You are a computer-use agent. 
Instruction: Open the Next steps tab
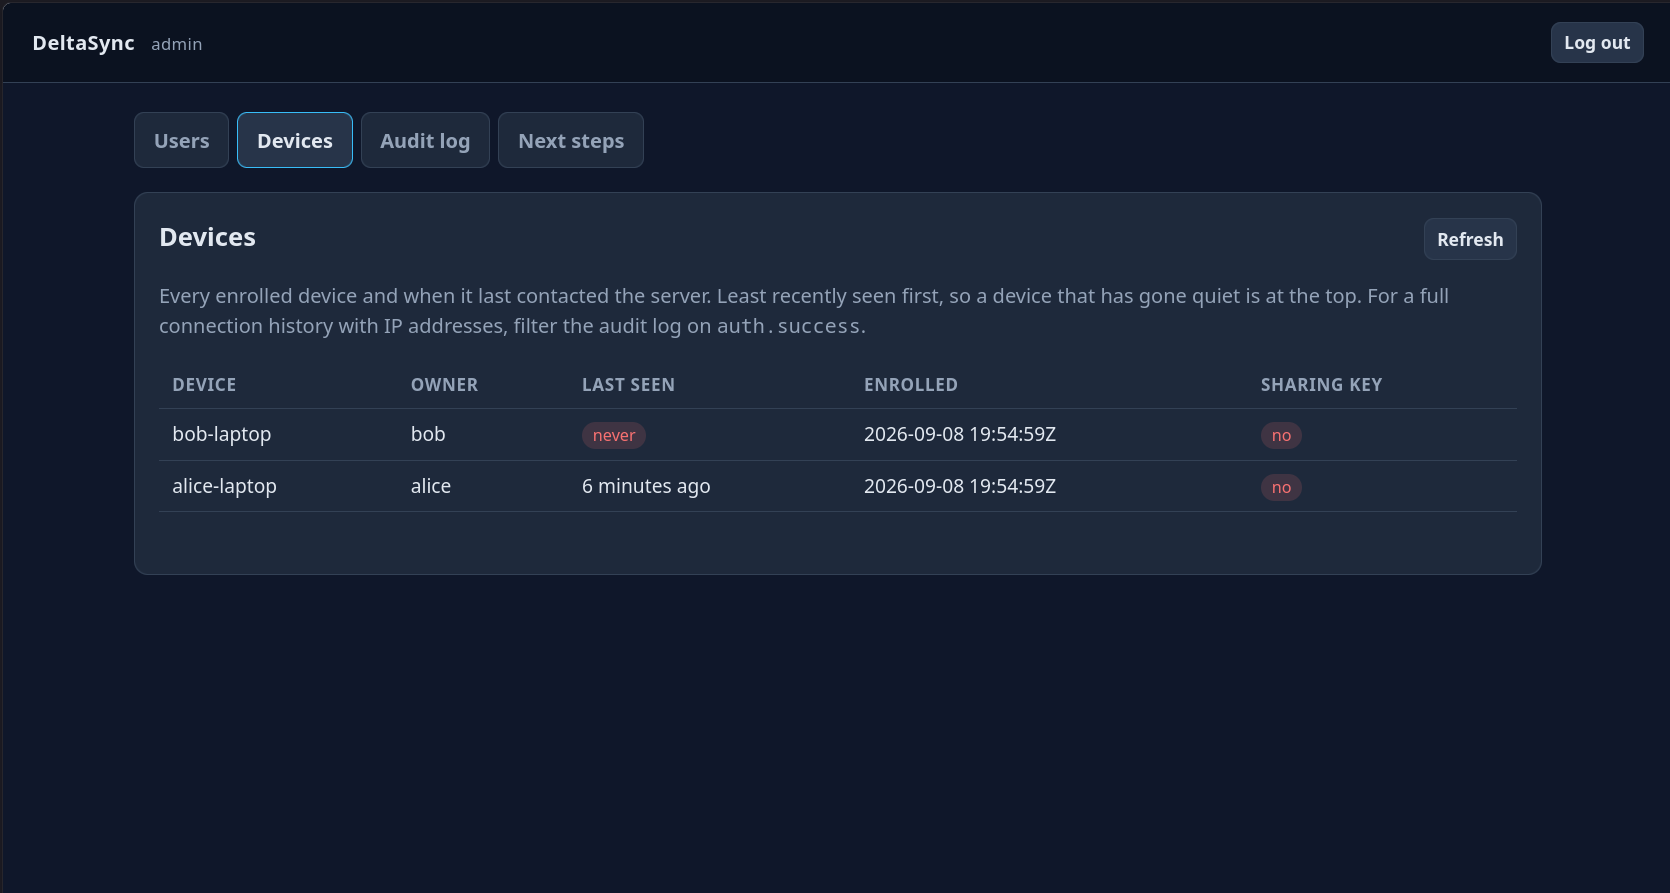(x=571, y=140)
